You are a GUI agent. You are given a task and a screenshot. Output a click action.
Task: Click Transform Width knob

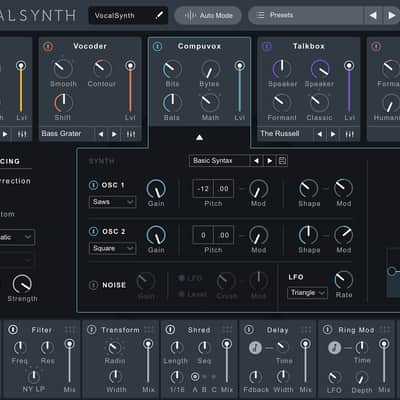pyautogui.click(x=115, y=377)
